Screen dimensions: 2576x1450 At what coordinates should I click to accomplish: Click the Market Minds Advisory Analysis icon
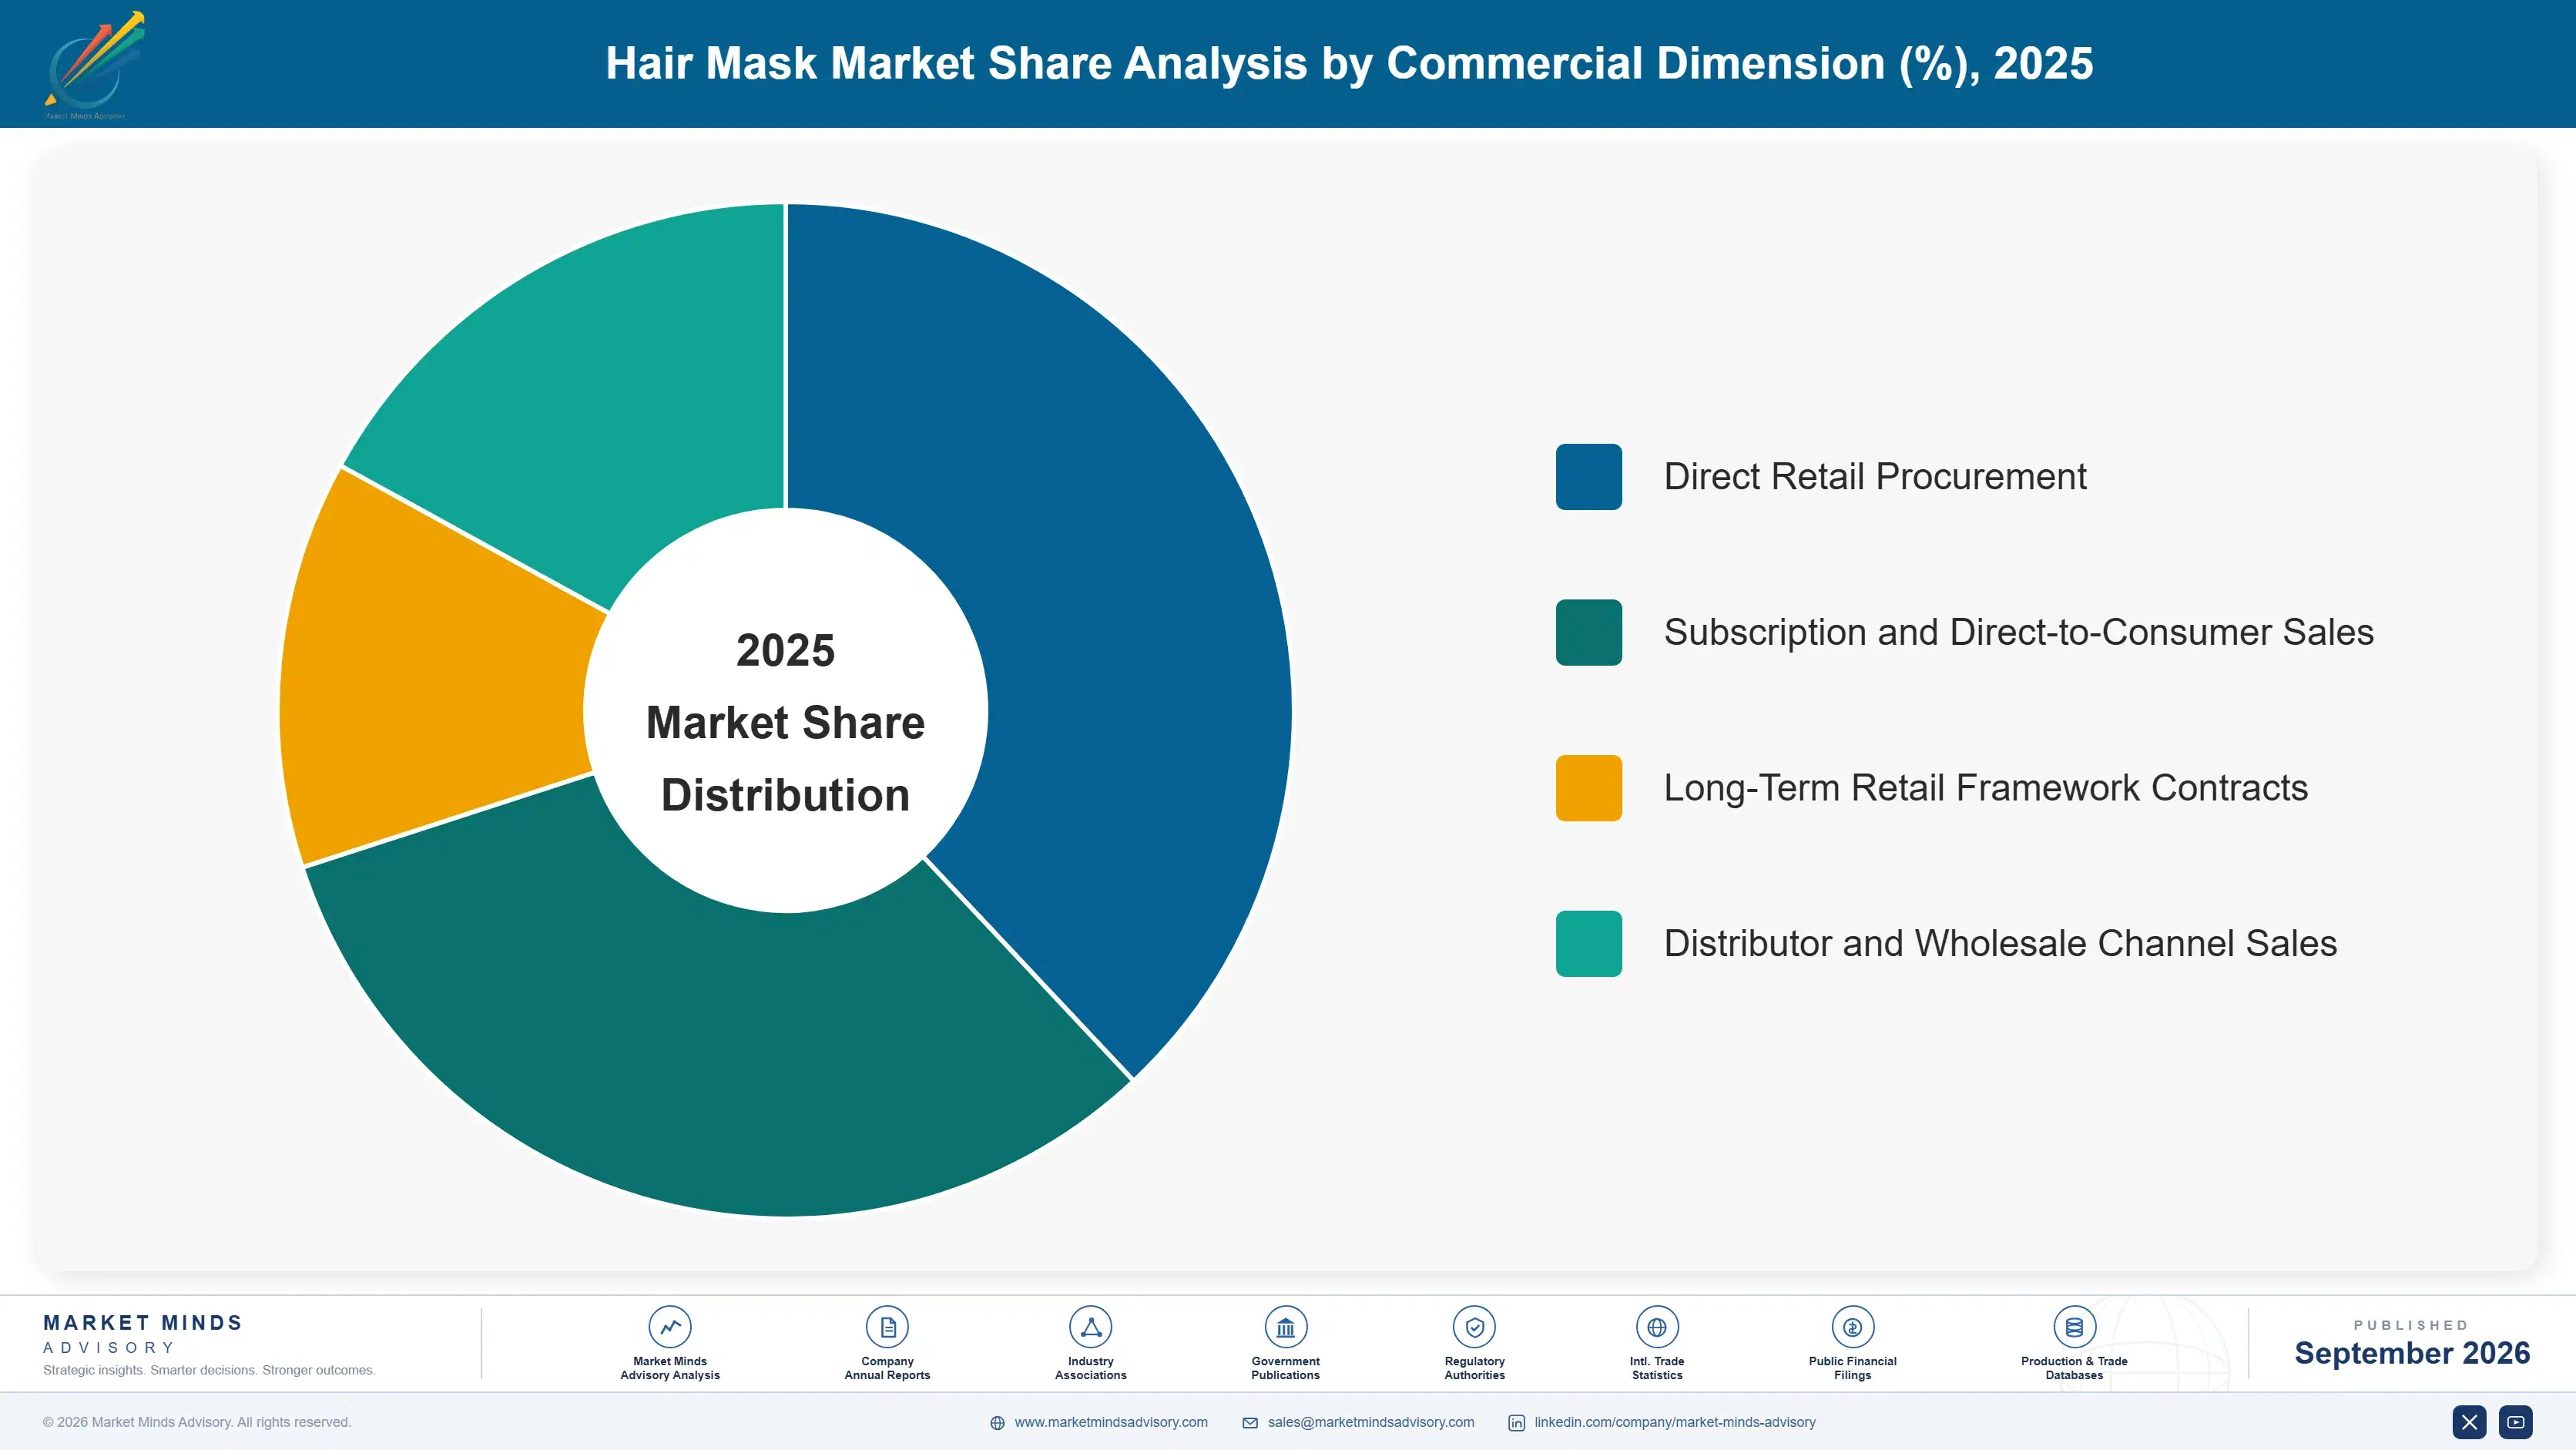tap(670, 1327)
